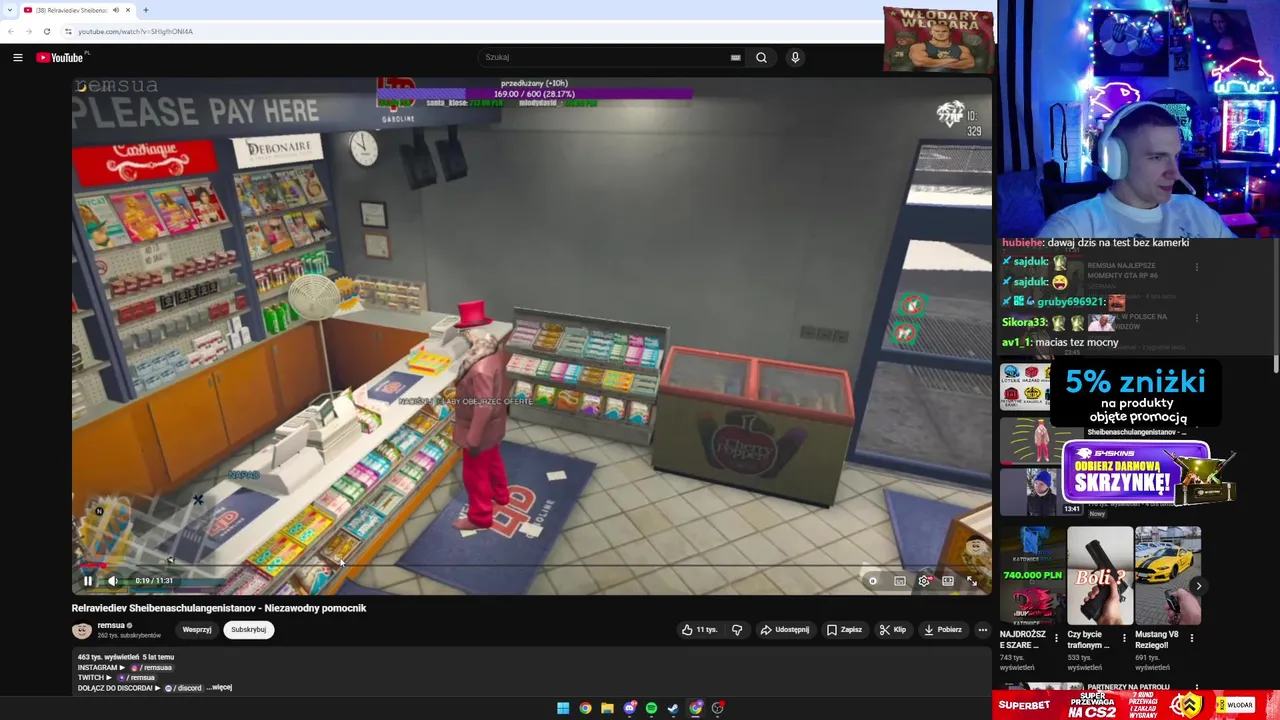Open options for REMSUA NAJLEPSZE MOMENTY video
This screenshot has height=720, width=1280.
[x=1197, y=268]
